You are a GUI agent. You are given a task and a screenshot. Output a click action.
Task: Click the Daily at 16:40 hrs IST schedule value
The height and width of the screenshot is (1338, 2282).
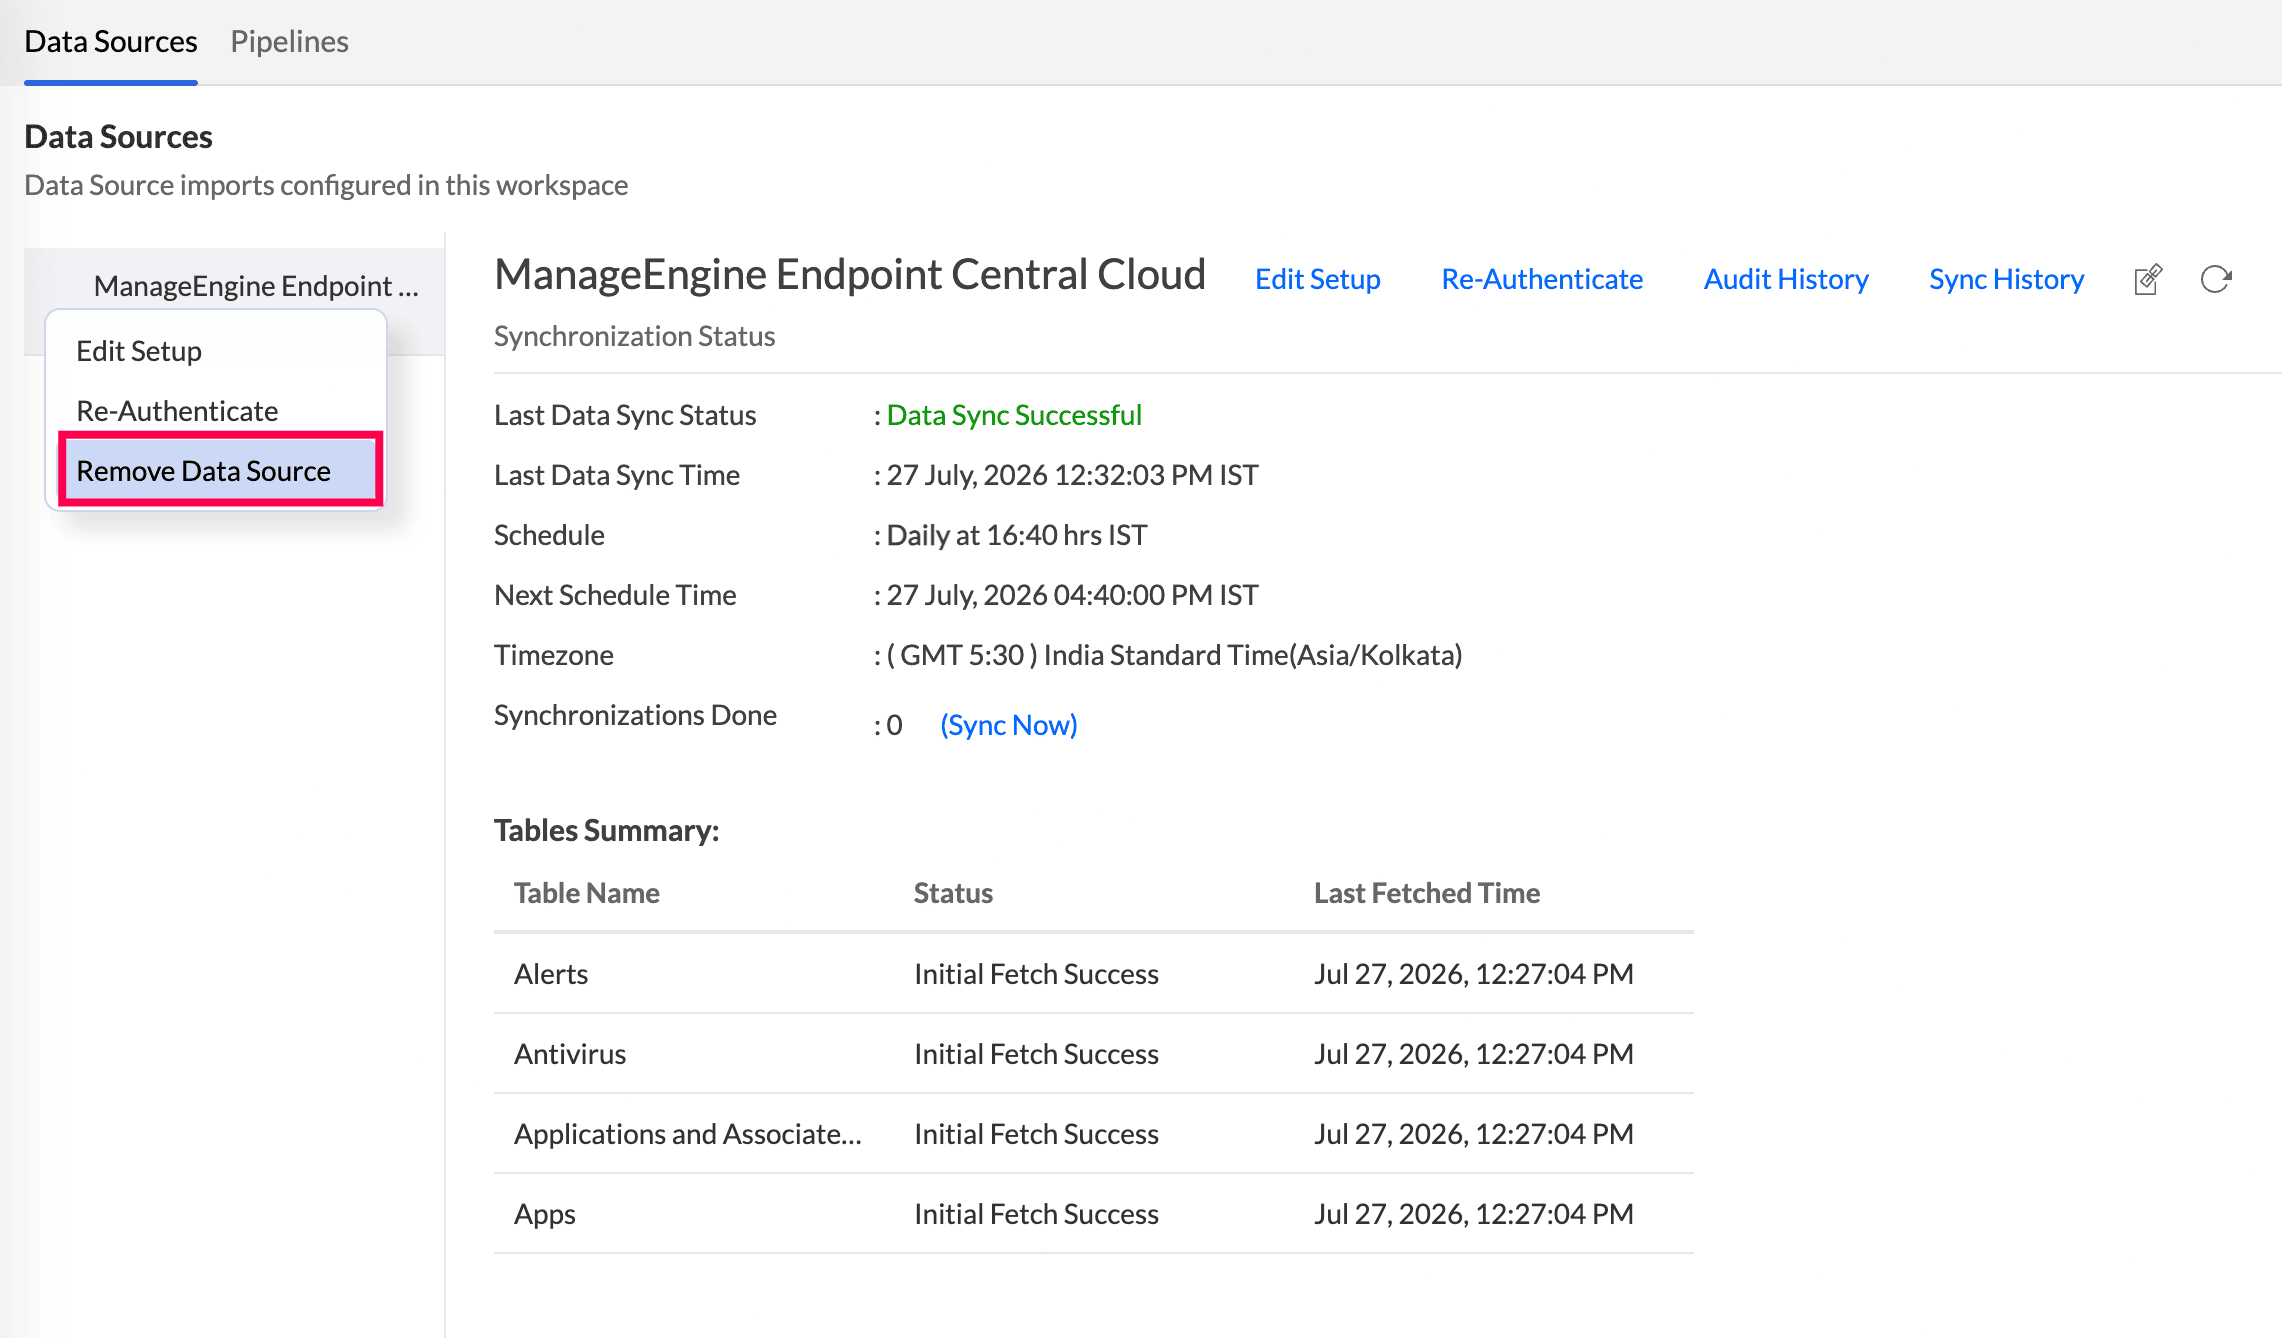click(1017, 535)
